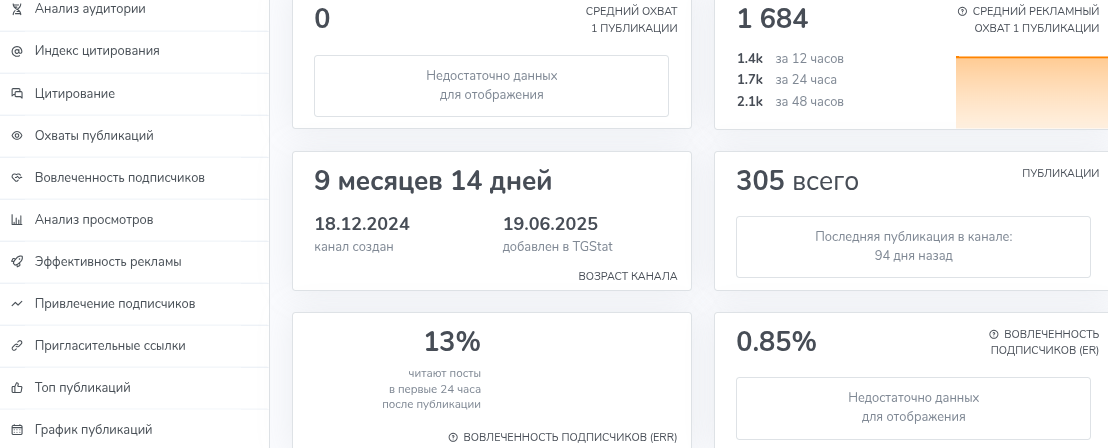Screen dimensions: 1108x448
Task: Click the help icon next to Вовлеченность подписчиков (ER)
Action: (993, 334)
